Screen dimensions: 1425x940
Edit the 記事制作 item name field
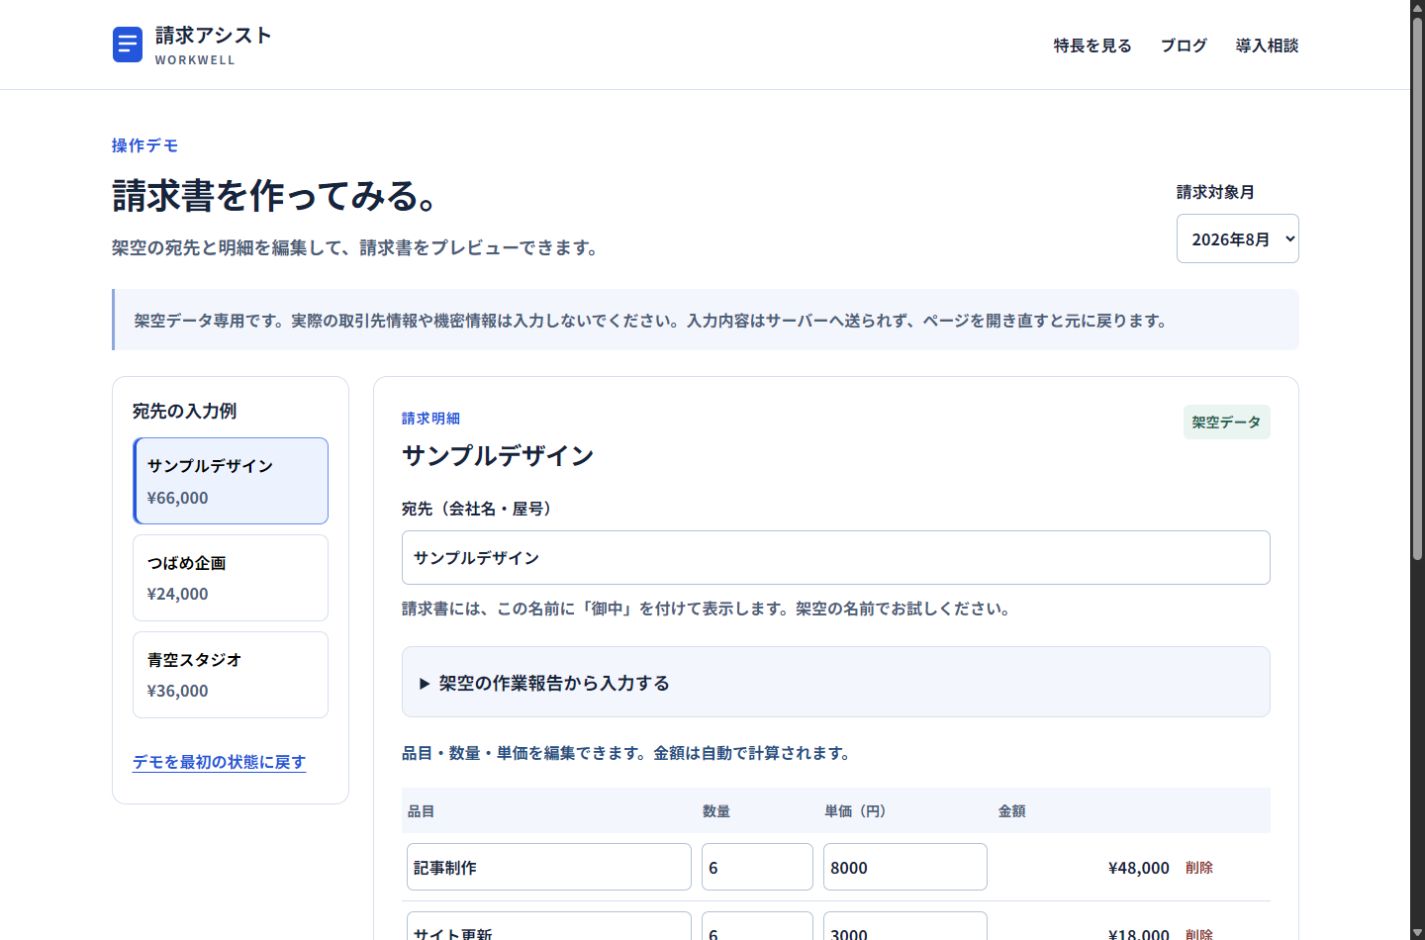coord(549,867)
